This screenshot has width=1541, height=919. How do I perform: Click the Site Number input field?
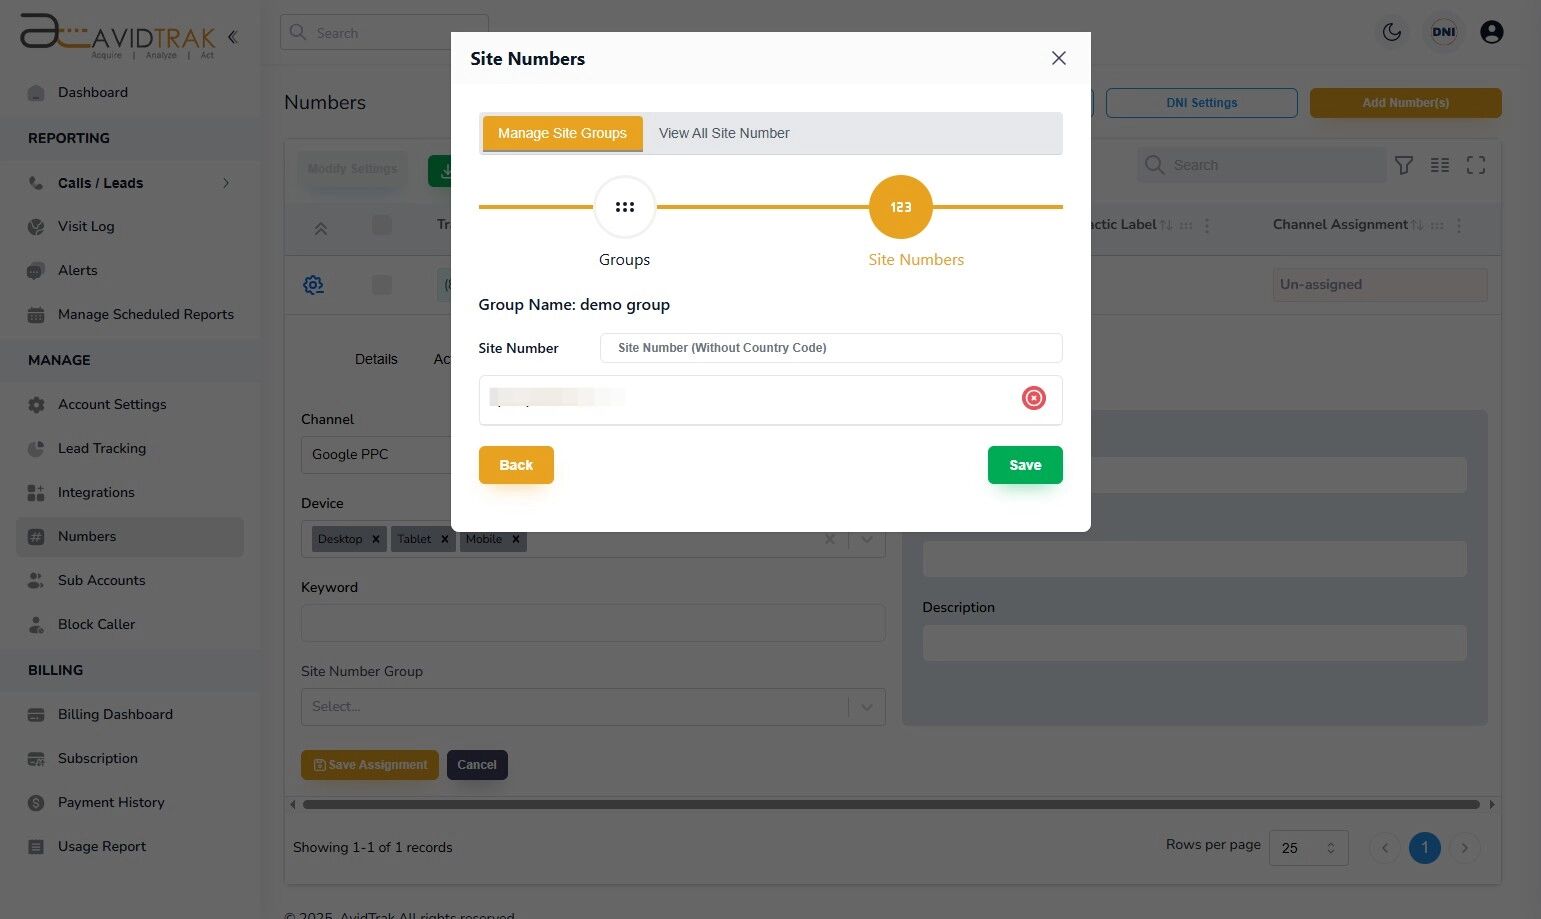[x=830, y=348]
